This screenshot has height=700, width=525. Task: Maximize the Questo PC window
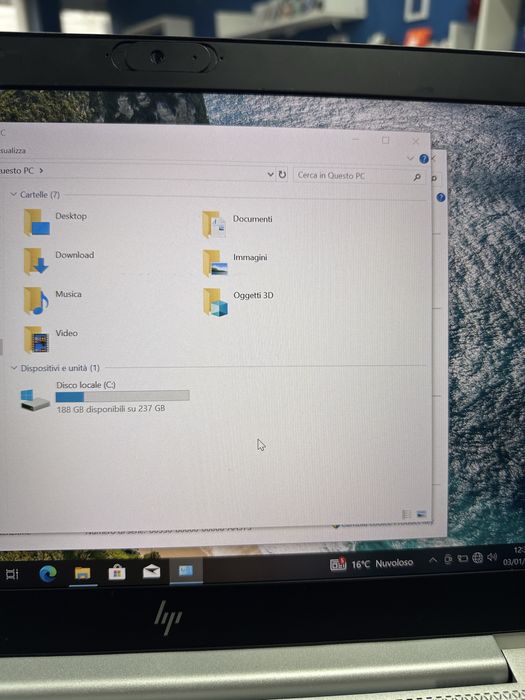[x=386, y=140]
